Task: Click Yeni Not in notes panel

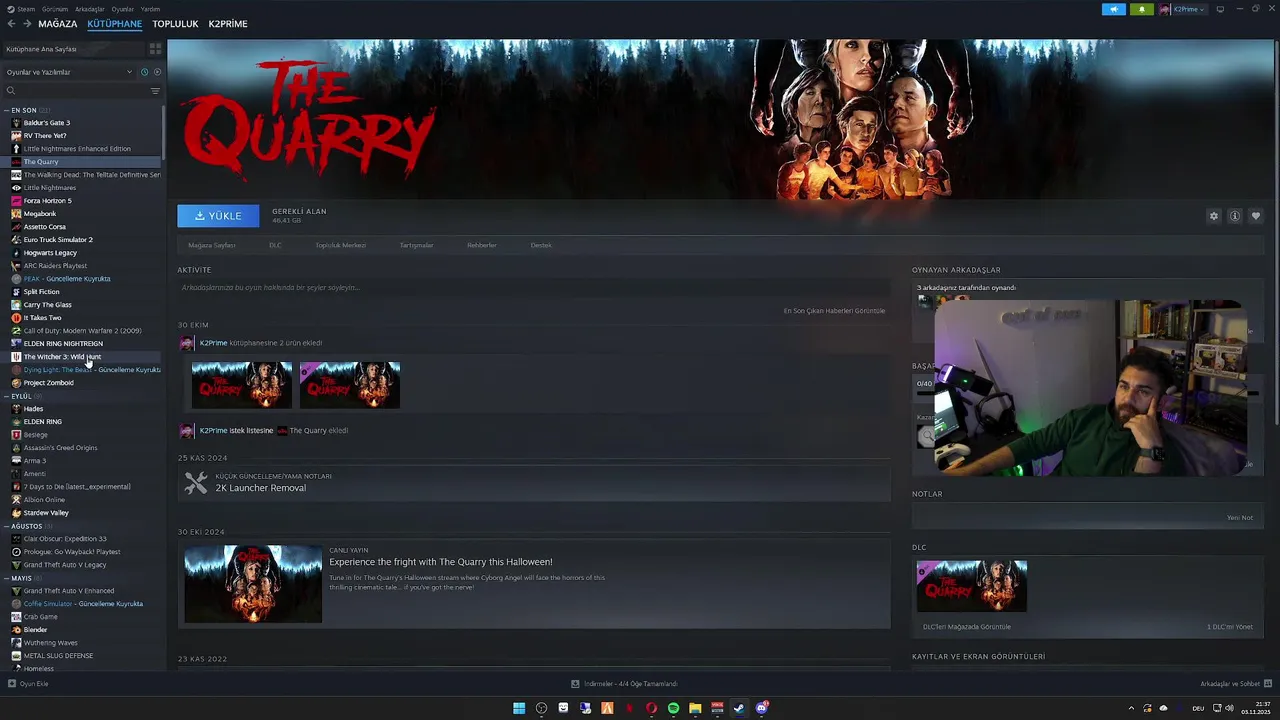Action: 1240,518
